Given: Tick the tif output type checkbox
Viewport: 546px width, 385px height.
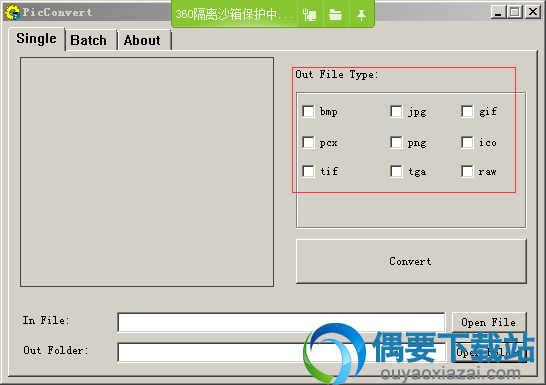Looking at the screenshot, I should click(308, 171).
